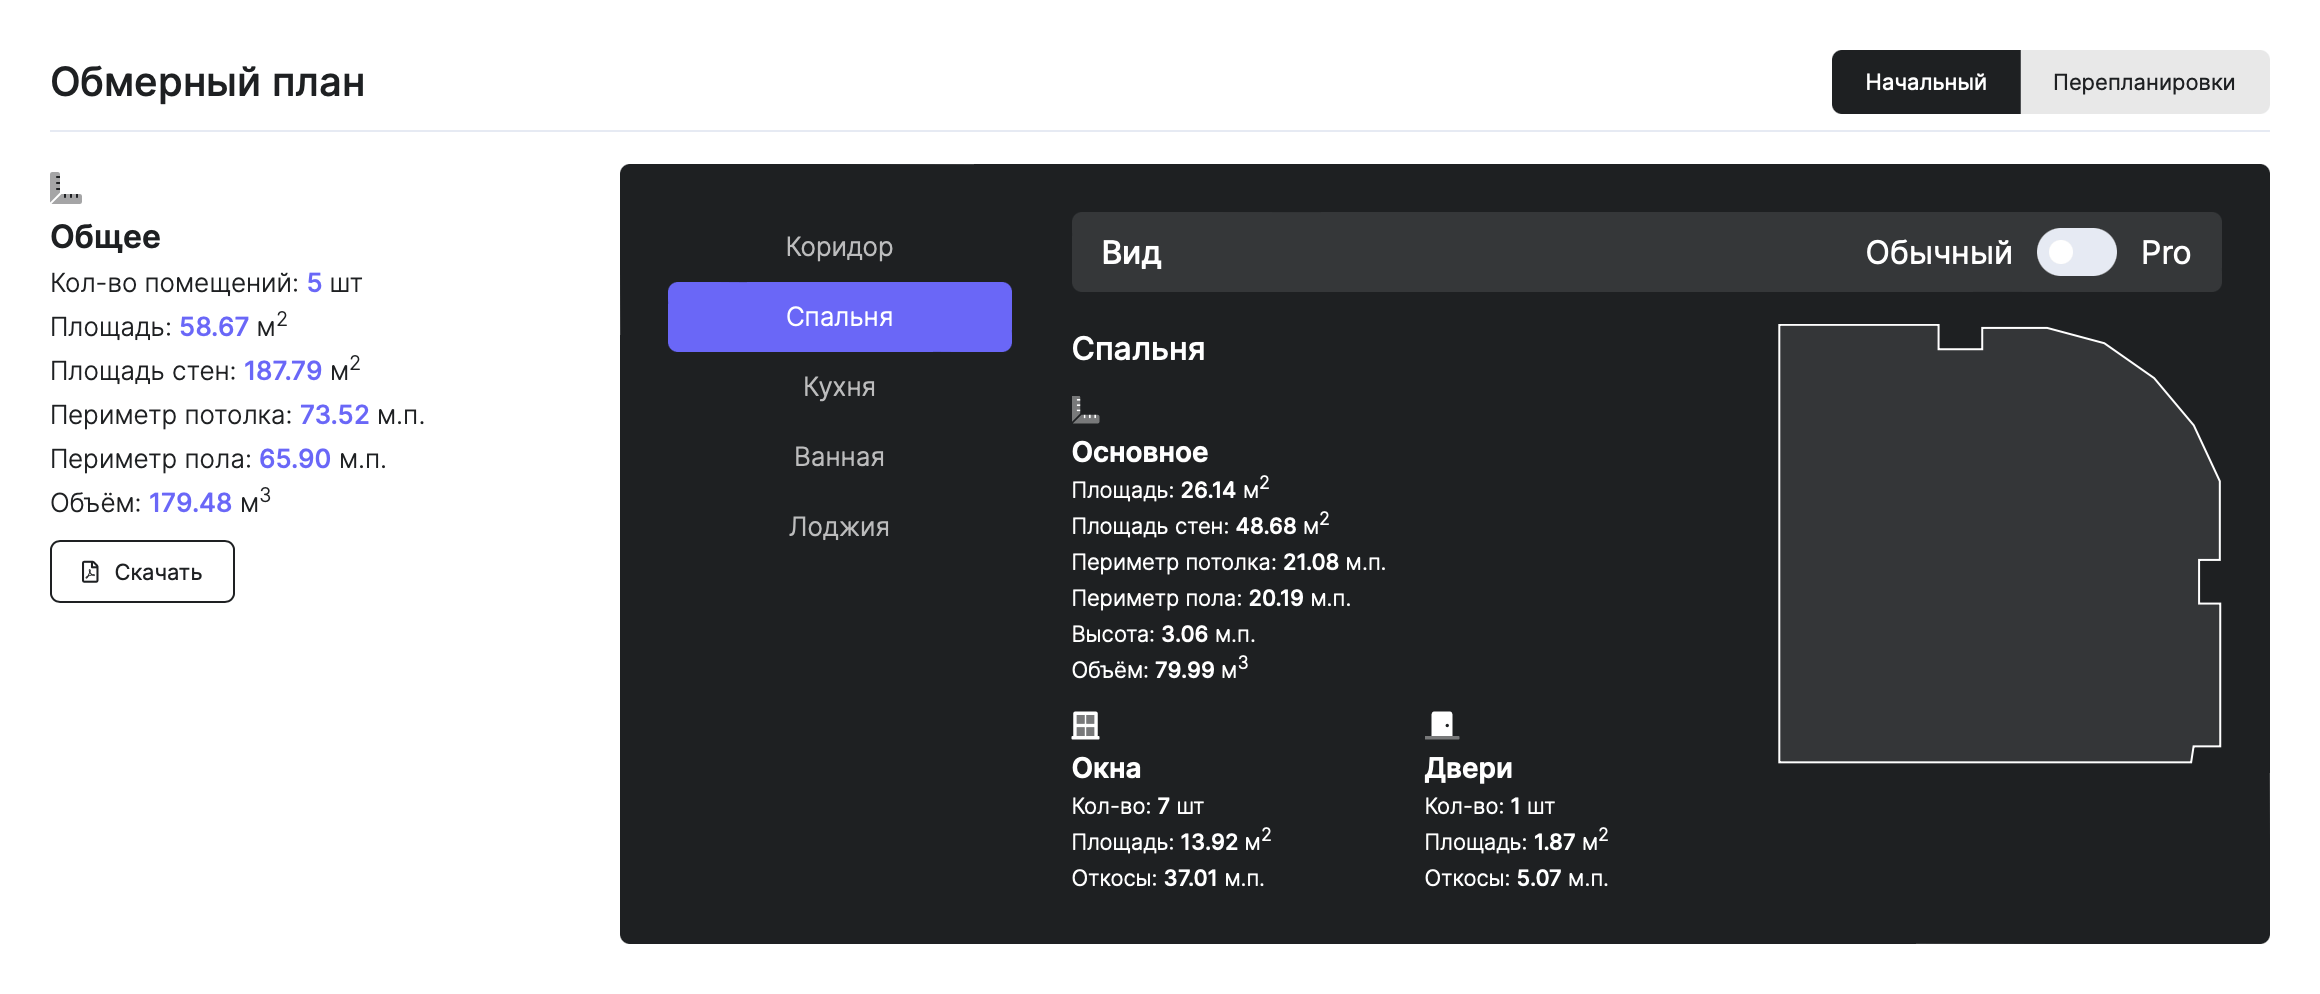
Task: Show the Лоджия room
Action: coord(839,527)
